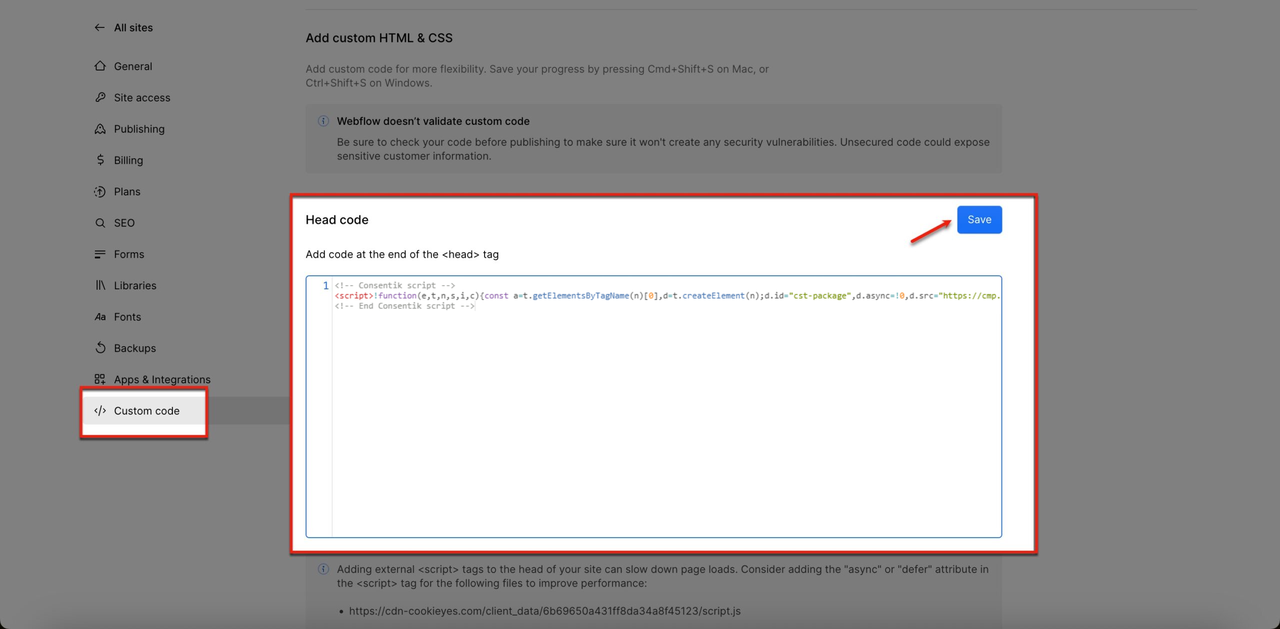Click the Fonts Aa icon
The image size is (1280, 629).
tap(100, 317)
